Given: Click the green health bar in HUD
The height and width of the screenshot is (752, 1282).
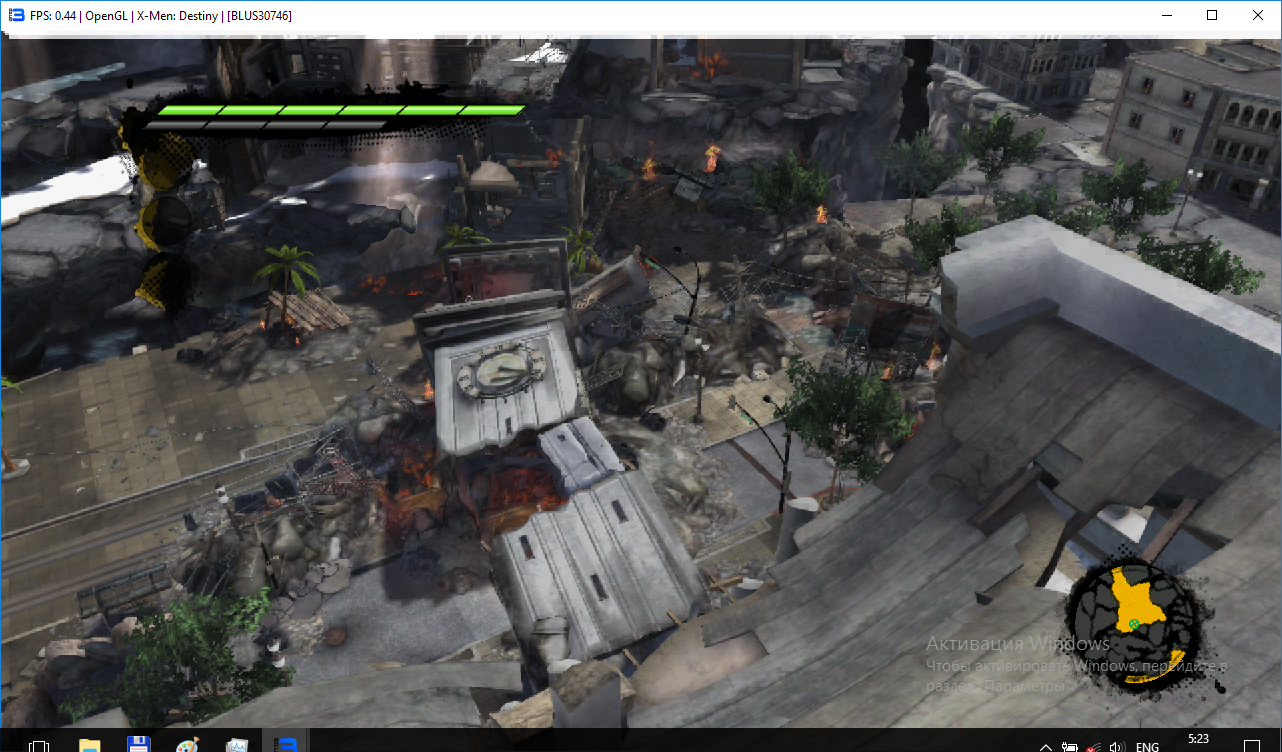Looking at the screenshot, I should [x=340, y=110].
